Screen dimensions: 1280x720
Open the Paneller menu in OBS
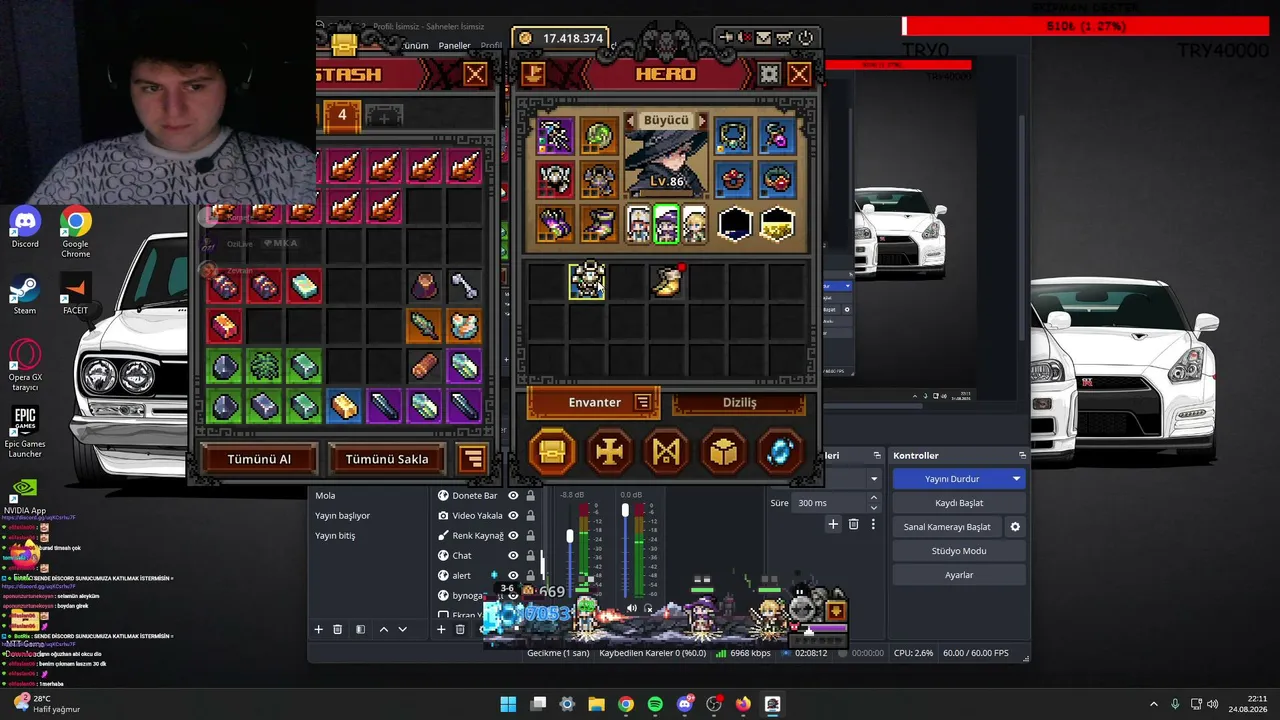point(454,46)
